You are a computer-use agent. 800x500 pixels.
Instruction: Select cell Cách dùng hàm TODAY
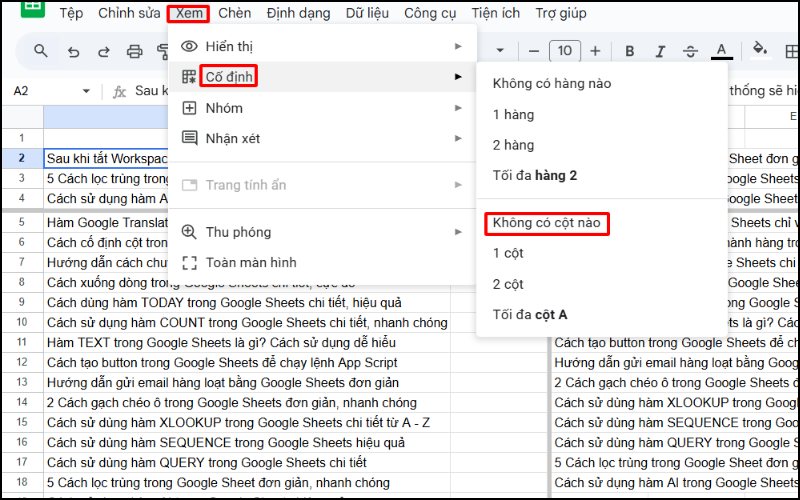point(247,303)
